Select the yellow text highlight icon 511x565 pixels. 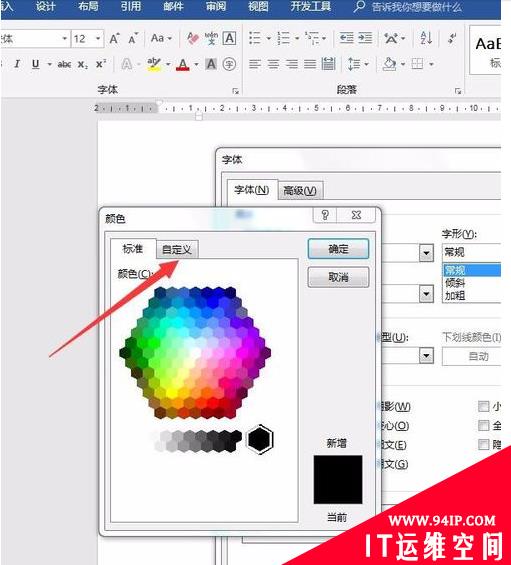pos(154,64)
